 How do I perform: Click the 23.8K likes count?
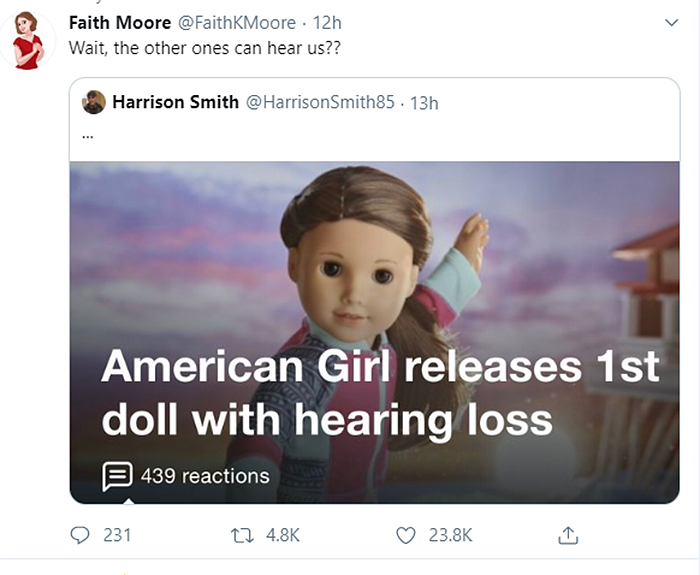point(450,536)
